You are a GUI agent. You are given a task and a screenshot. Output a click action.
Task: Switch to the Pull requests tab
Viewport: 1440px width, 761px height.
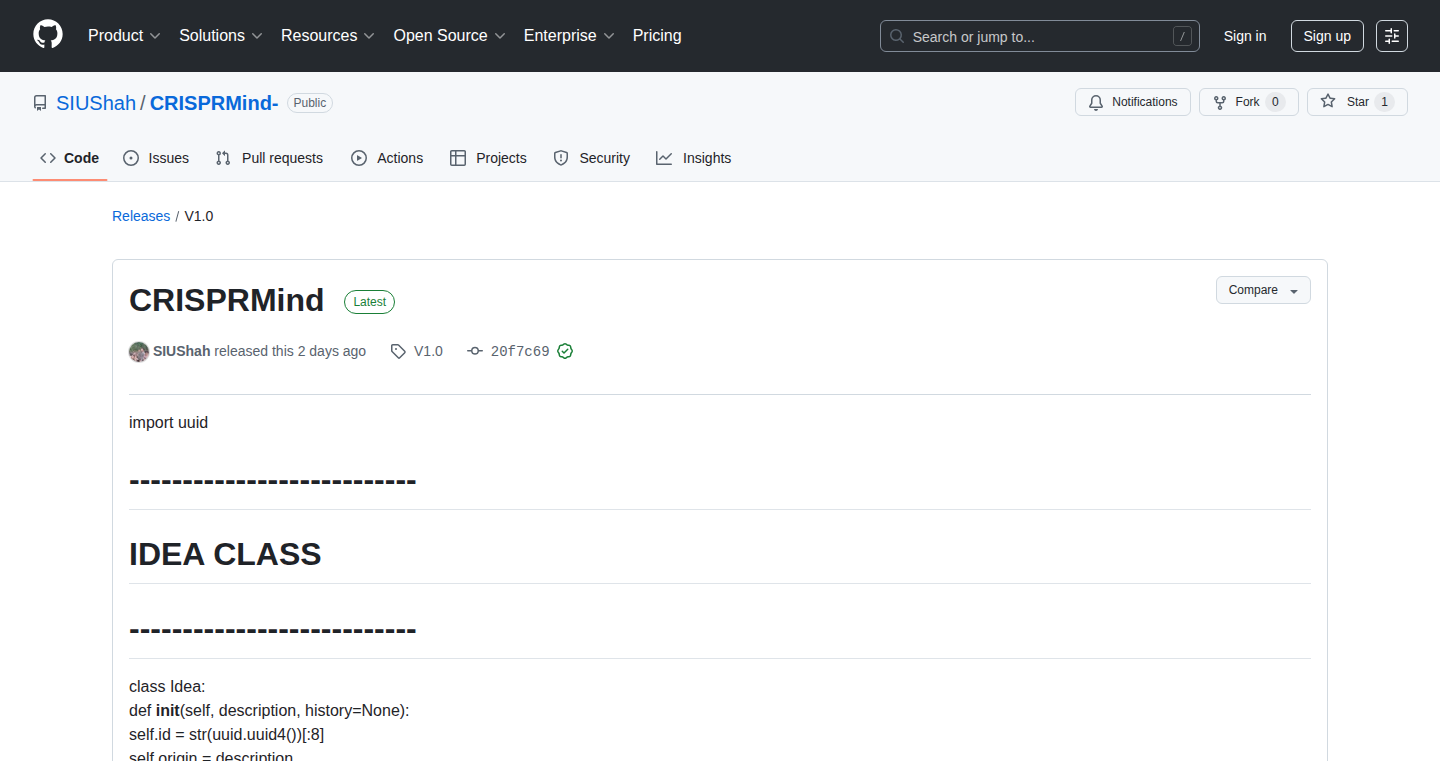click(x=270, y=158)
